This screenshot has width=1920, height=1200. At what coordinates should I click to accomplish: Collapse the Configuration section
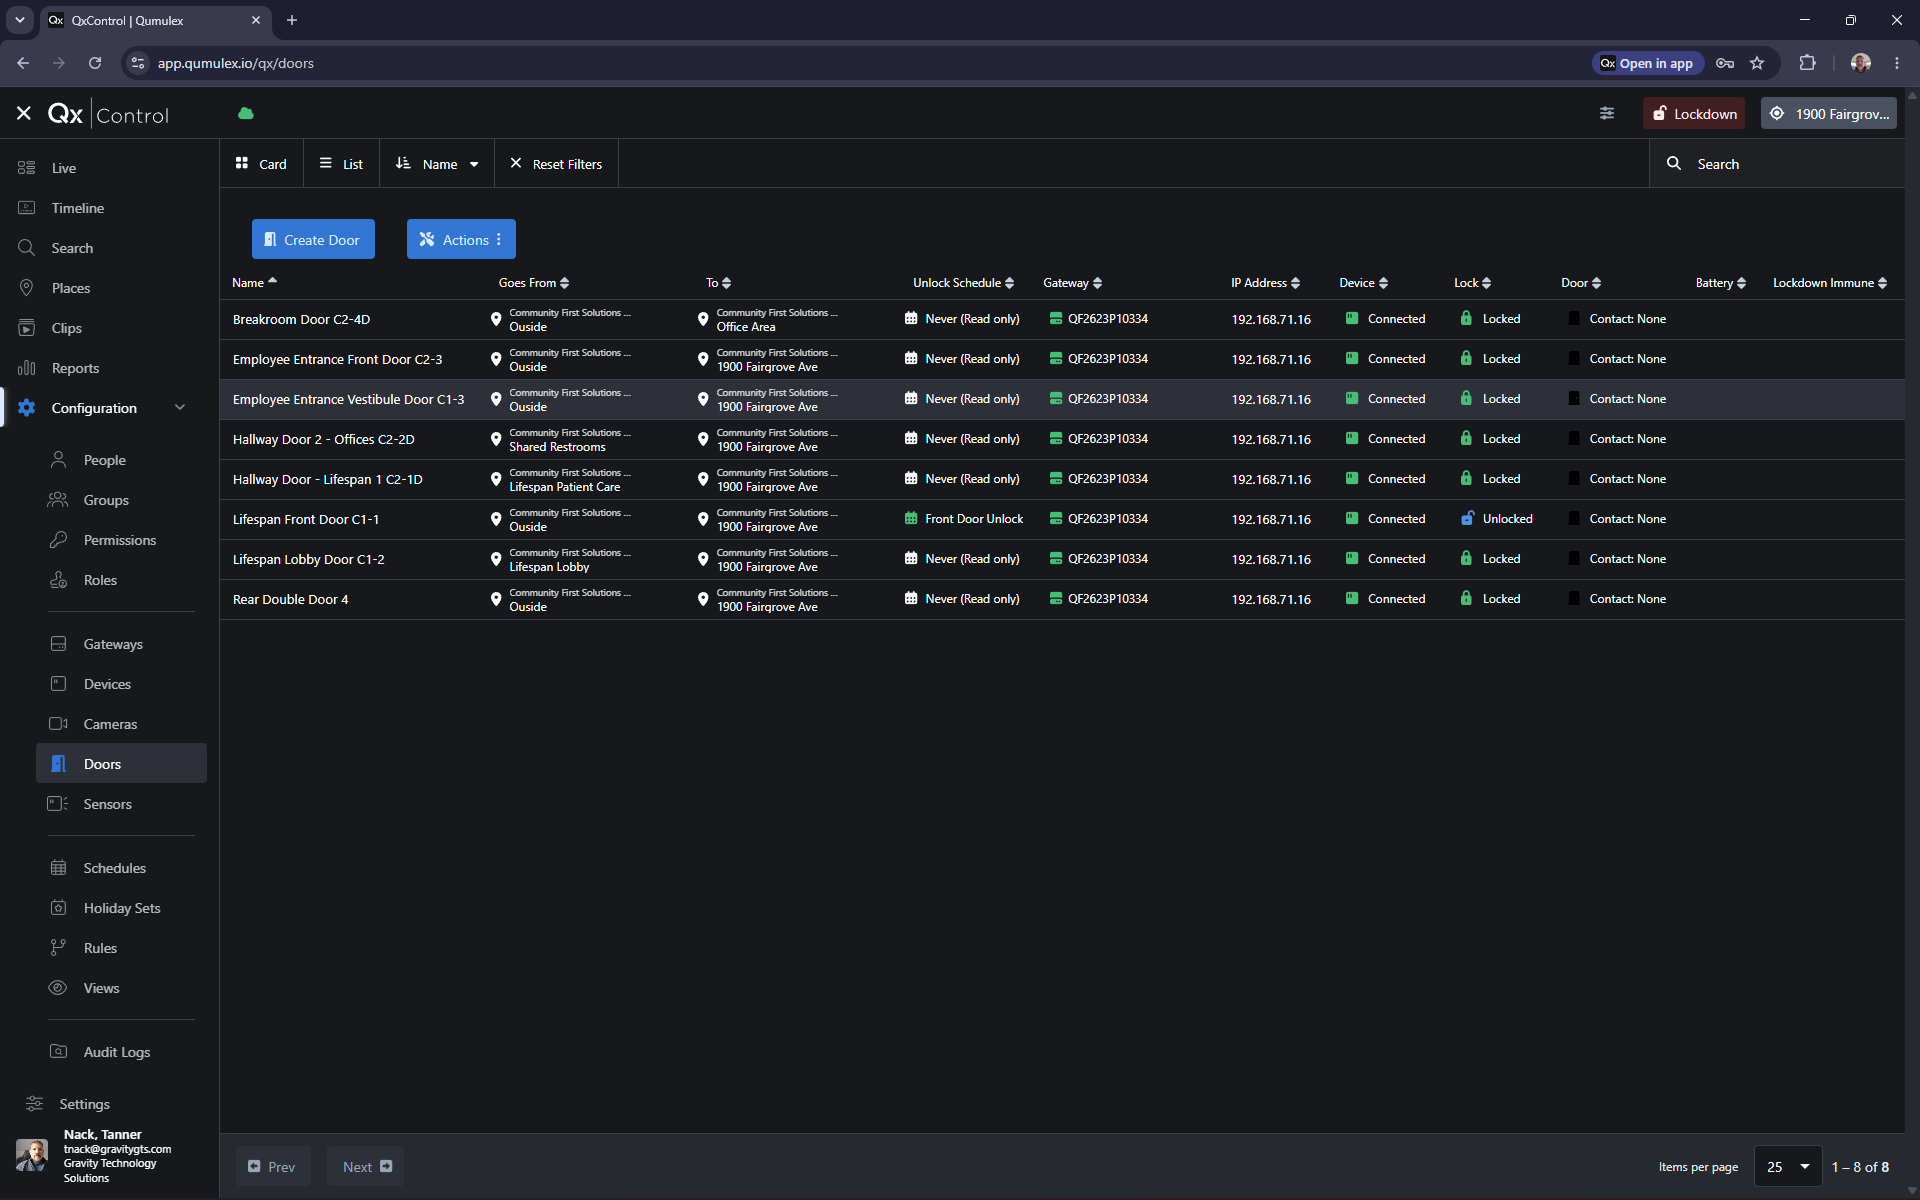coord(180,407)
